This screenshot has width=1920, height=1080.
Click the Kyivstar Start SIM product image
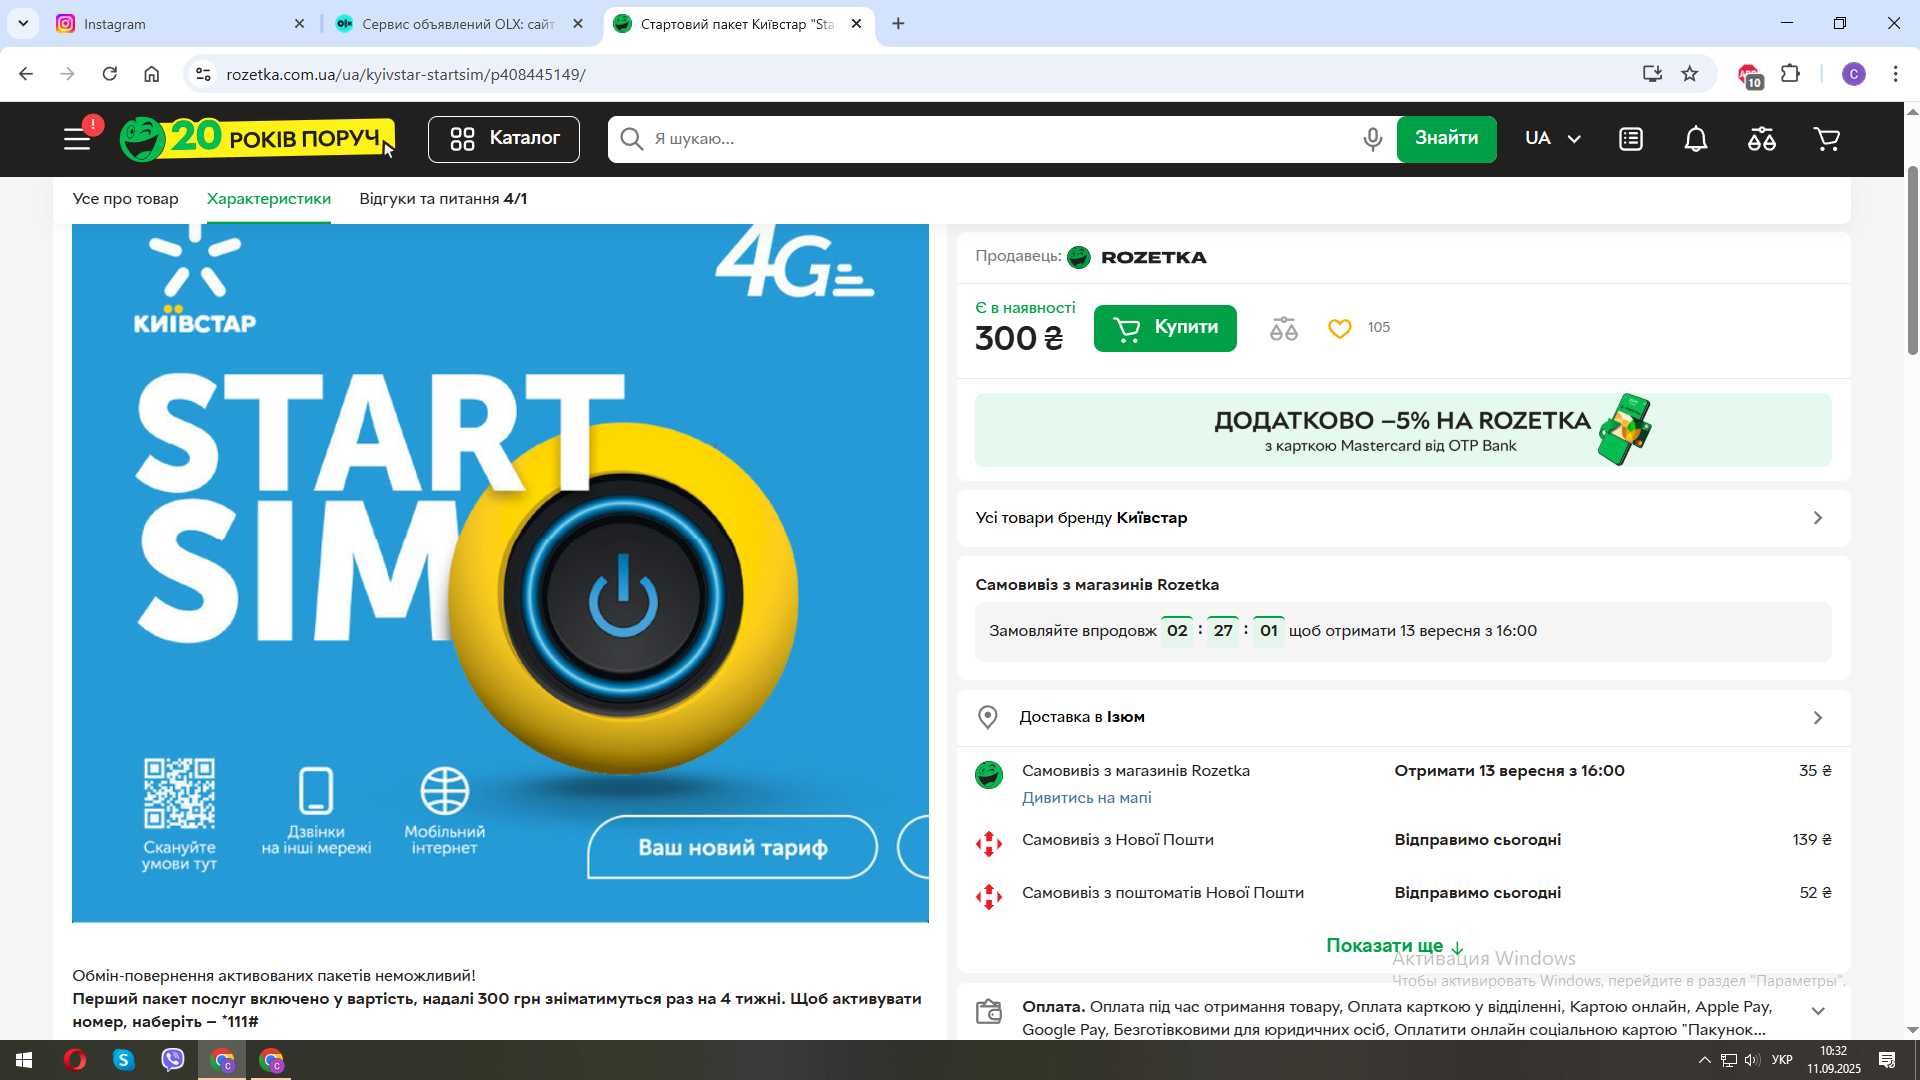[x=500, y=572]
